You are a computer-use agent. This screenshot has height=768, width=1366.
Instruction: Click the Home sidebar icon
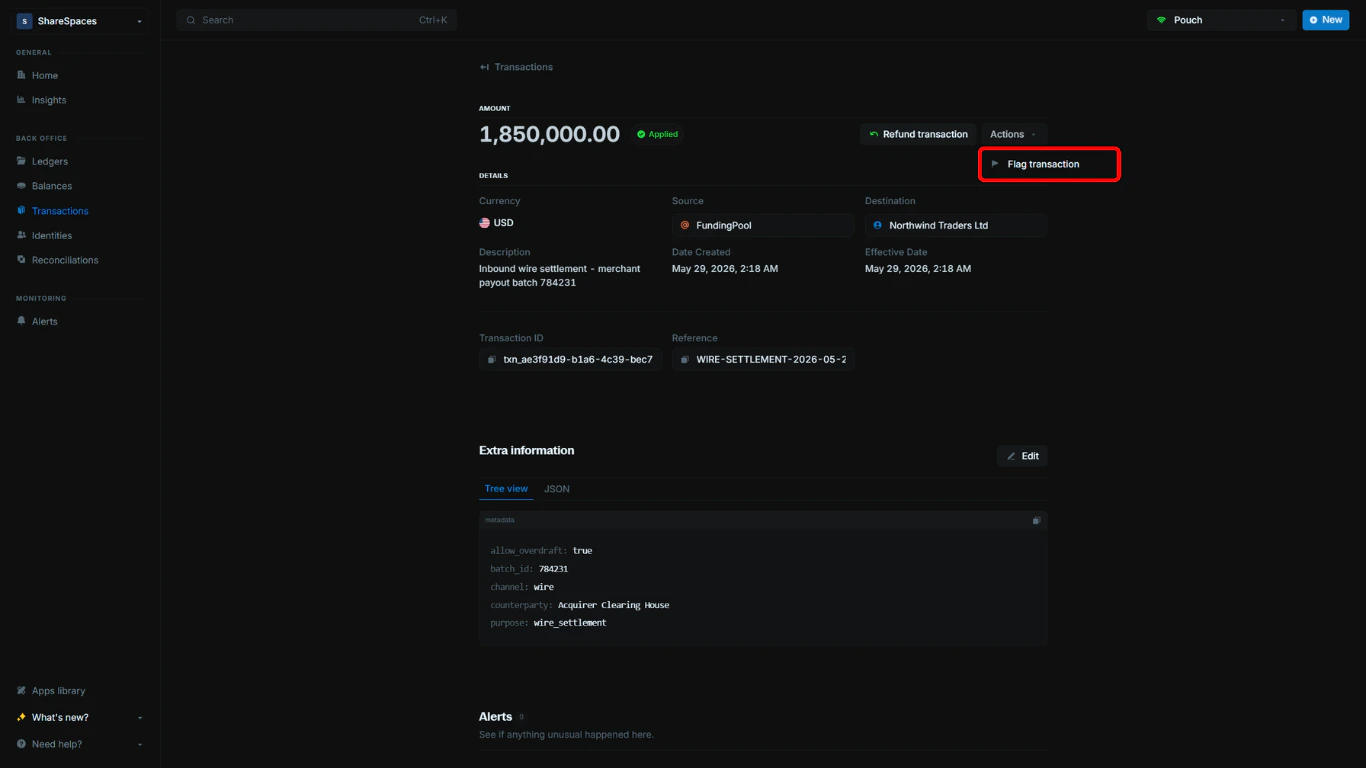point(22,75)
